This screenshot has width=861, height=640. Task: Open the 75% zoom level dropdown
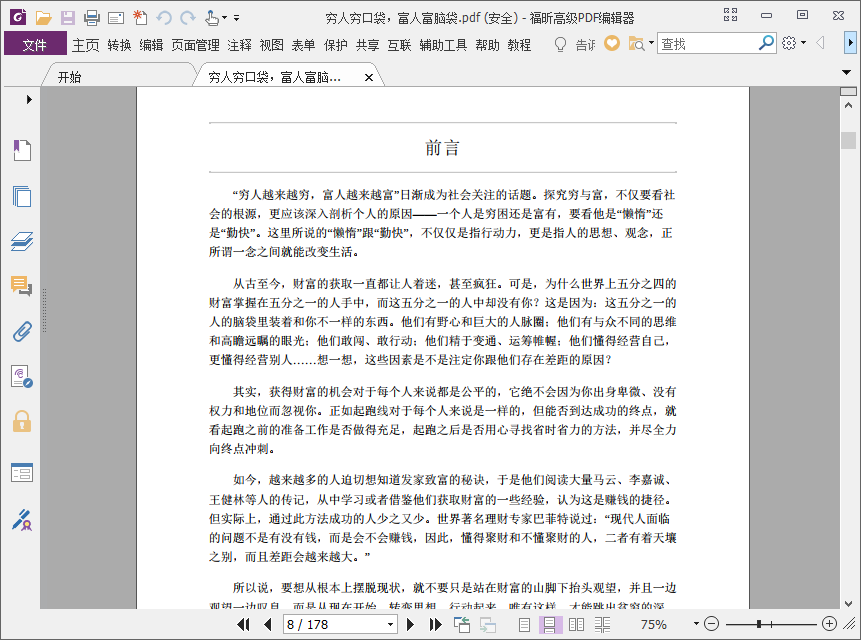click(x=696, y=624)
